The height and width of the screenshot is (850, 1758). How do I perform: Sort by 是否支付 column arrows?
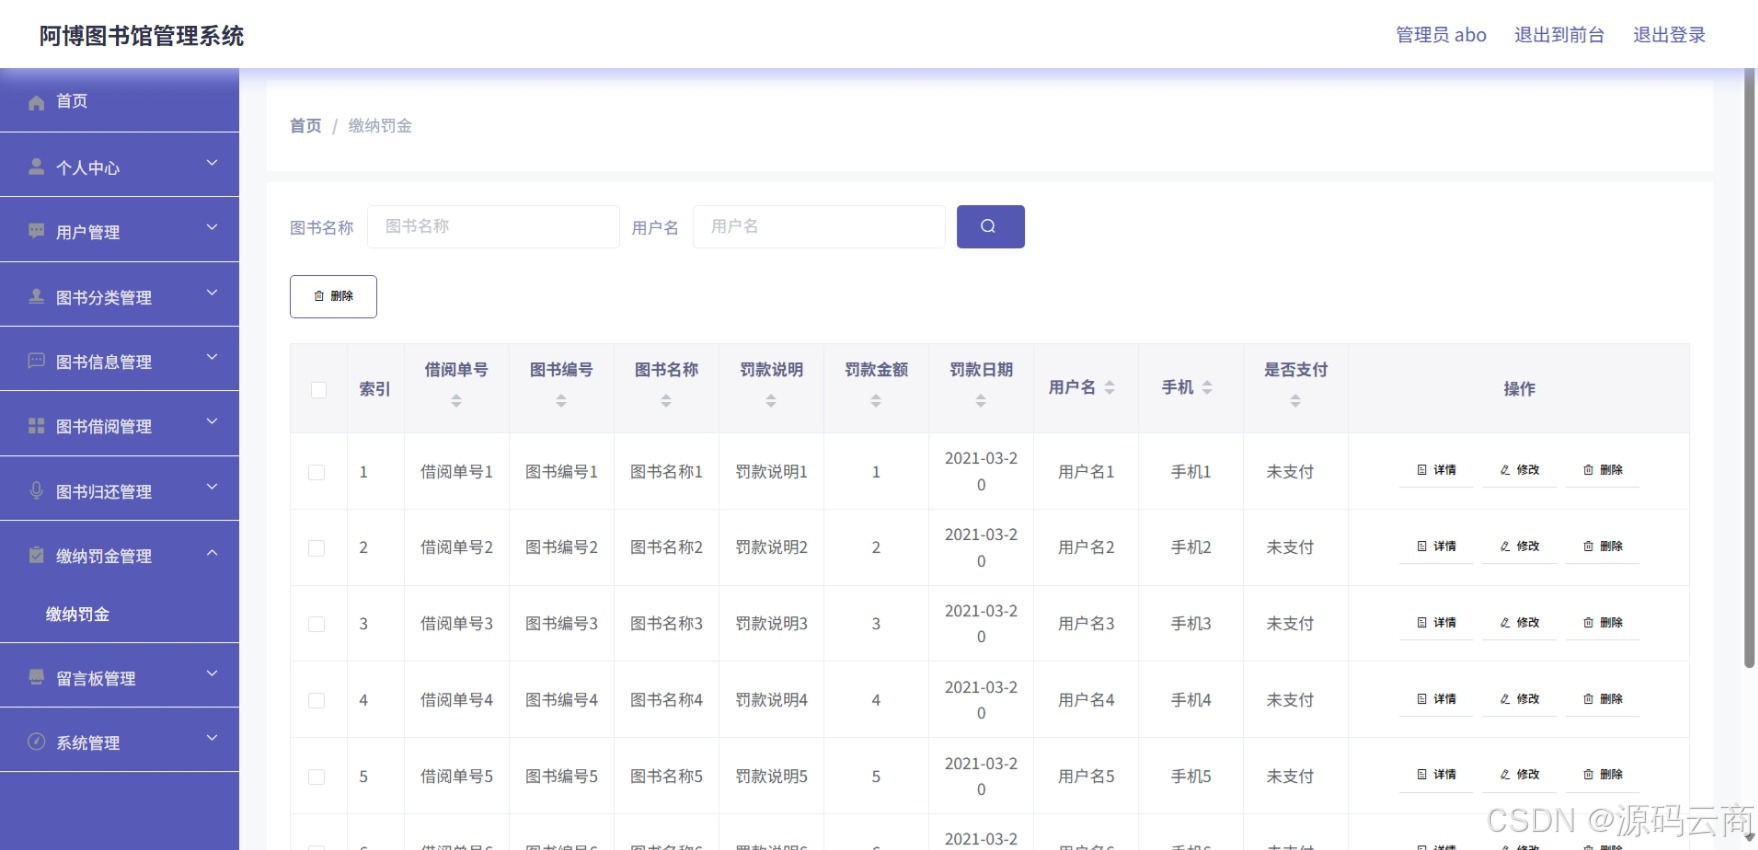point(1295,401)
